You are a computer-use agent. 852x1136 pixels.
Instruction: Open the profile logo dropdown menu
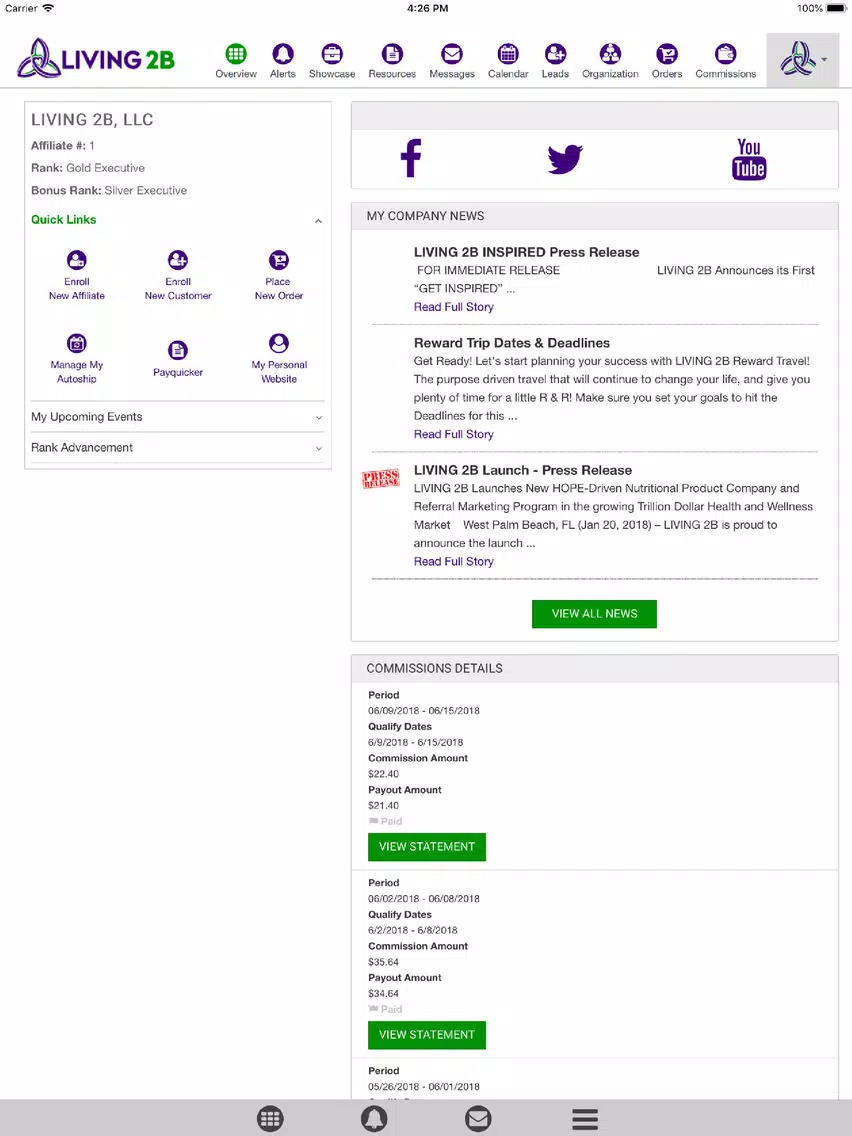(x=803, y=60)
